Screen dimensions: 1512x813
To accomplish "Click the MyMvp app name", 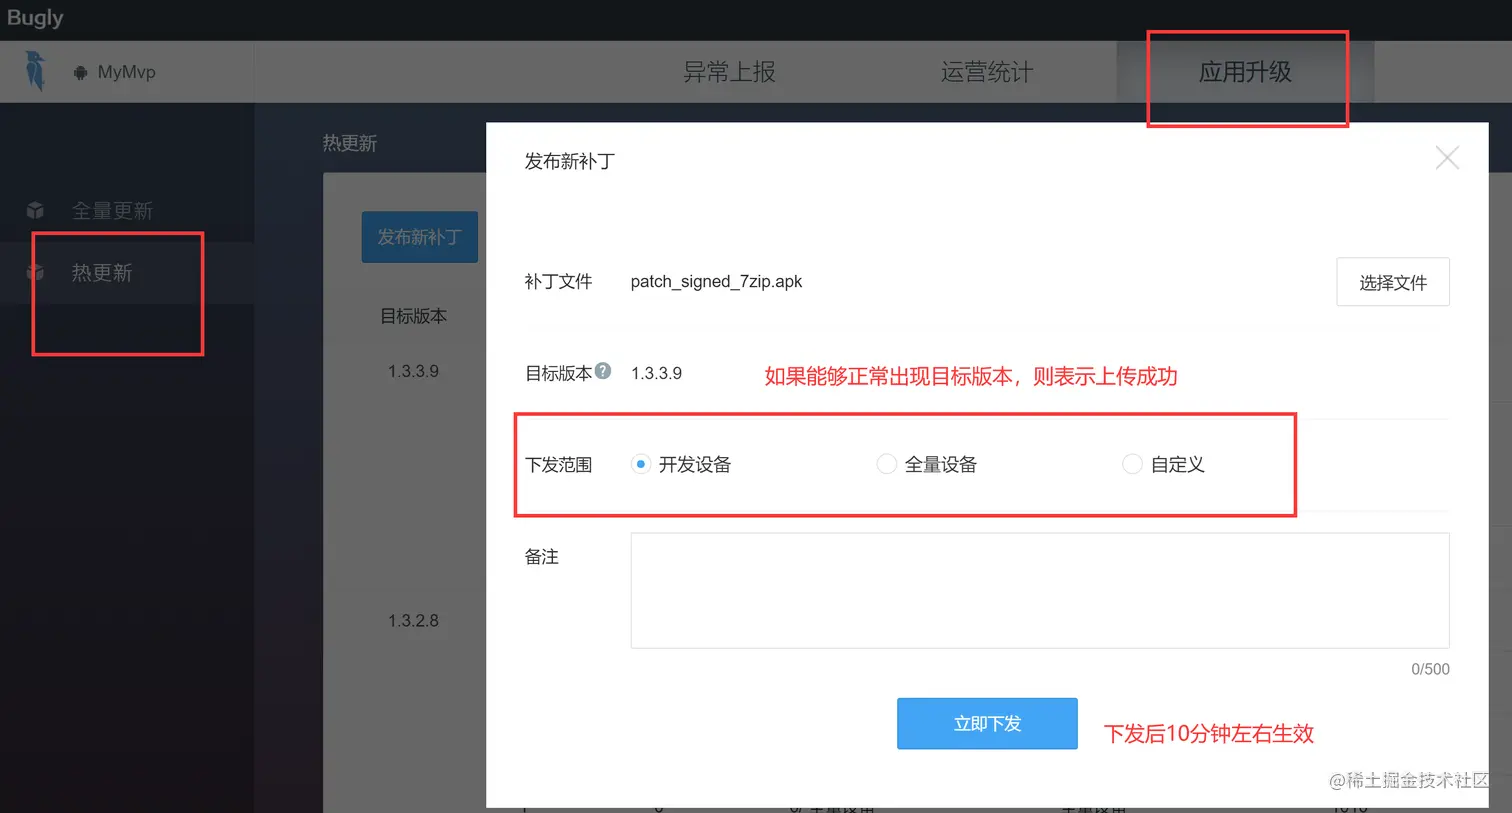I will (127, 72).
